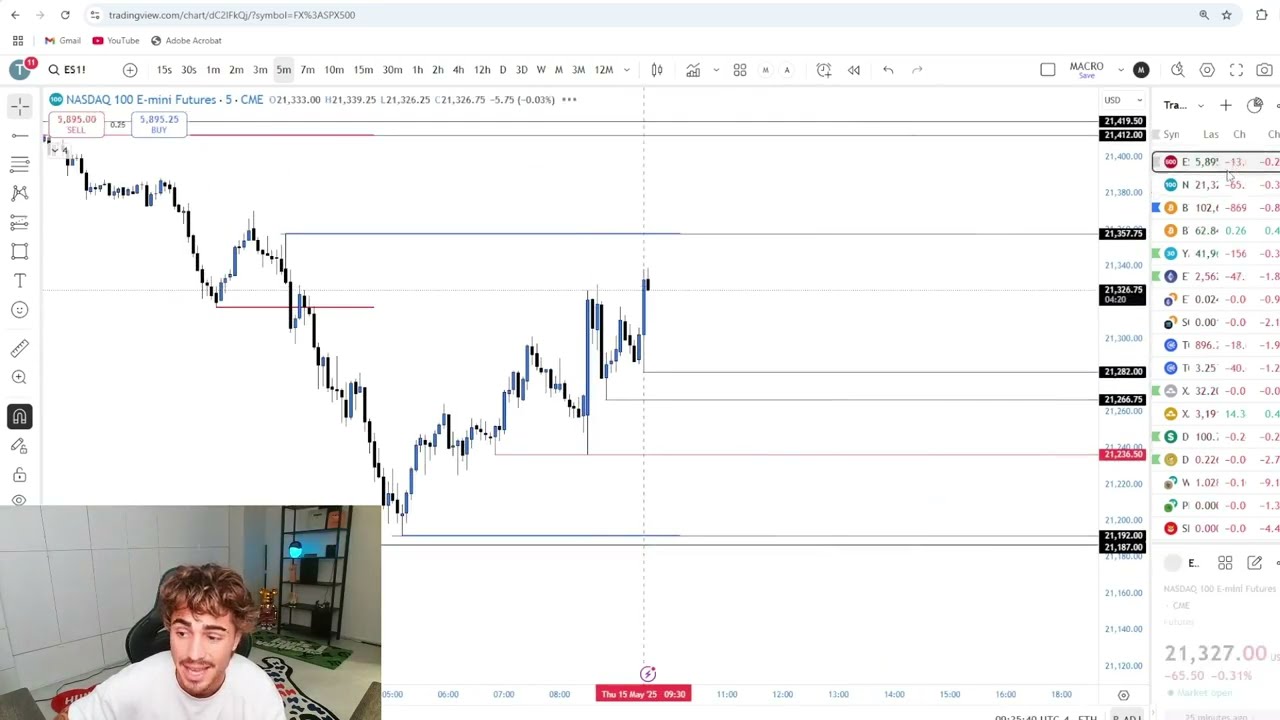Open chart settings hexagon icon
This screenshot has height=720, width=1280.
1207,70
